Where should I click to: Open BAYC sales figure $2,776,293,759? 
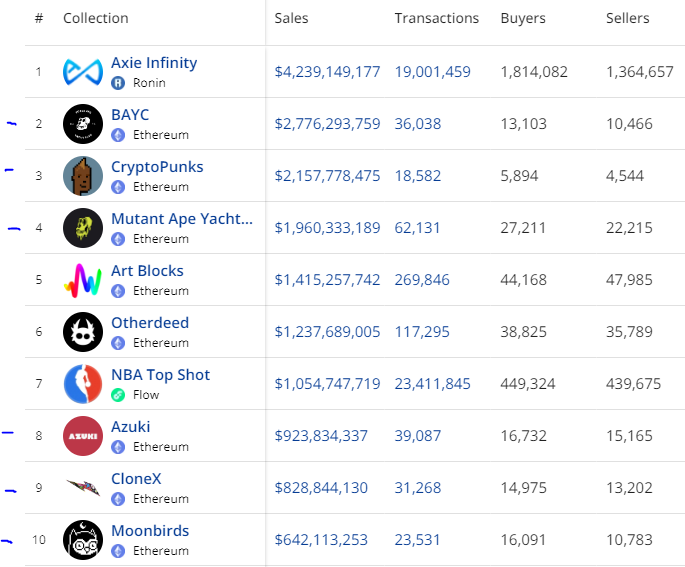327,124
